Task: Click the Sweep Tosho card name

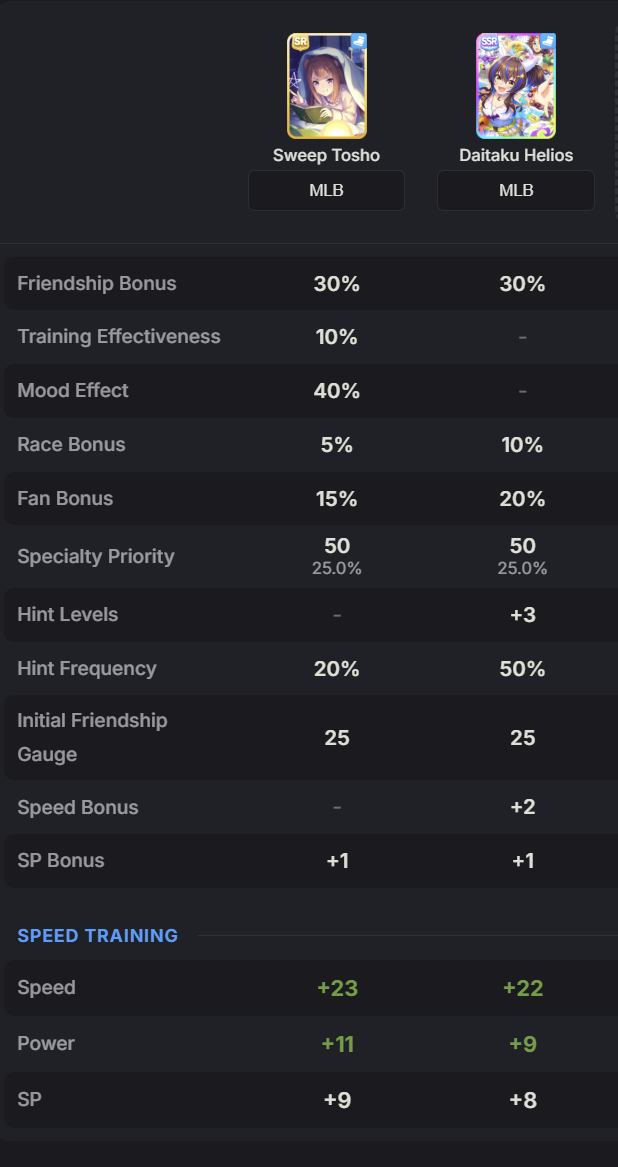Action: coord(326,156)
